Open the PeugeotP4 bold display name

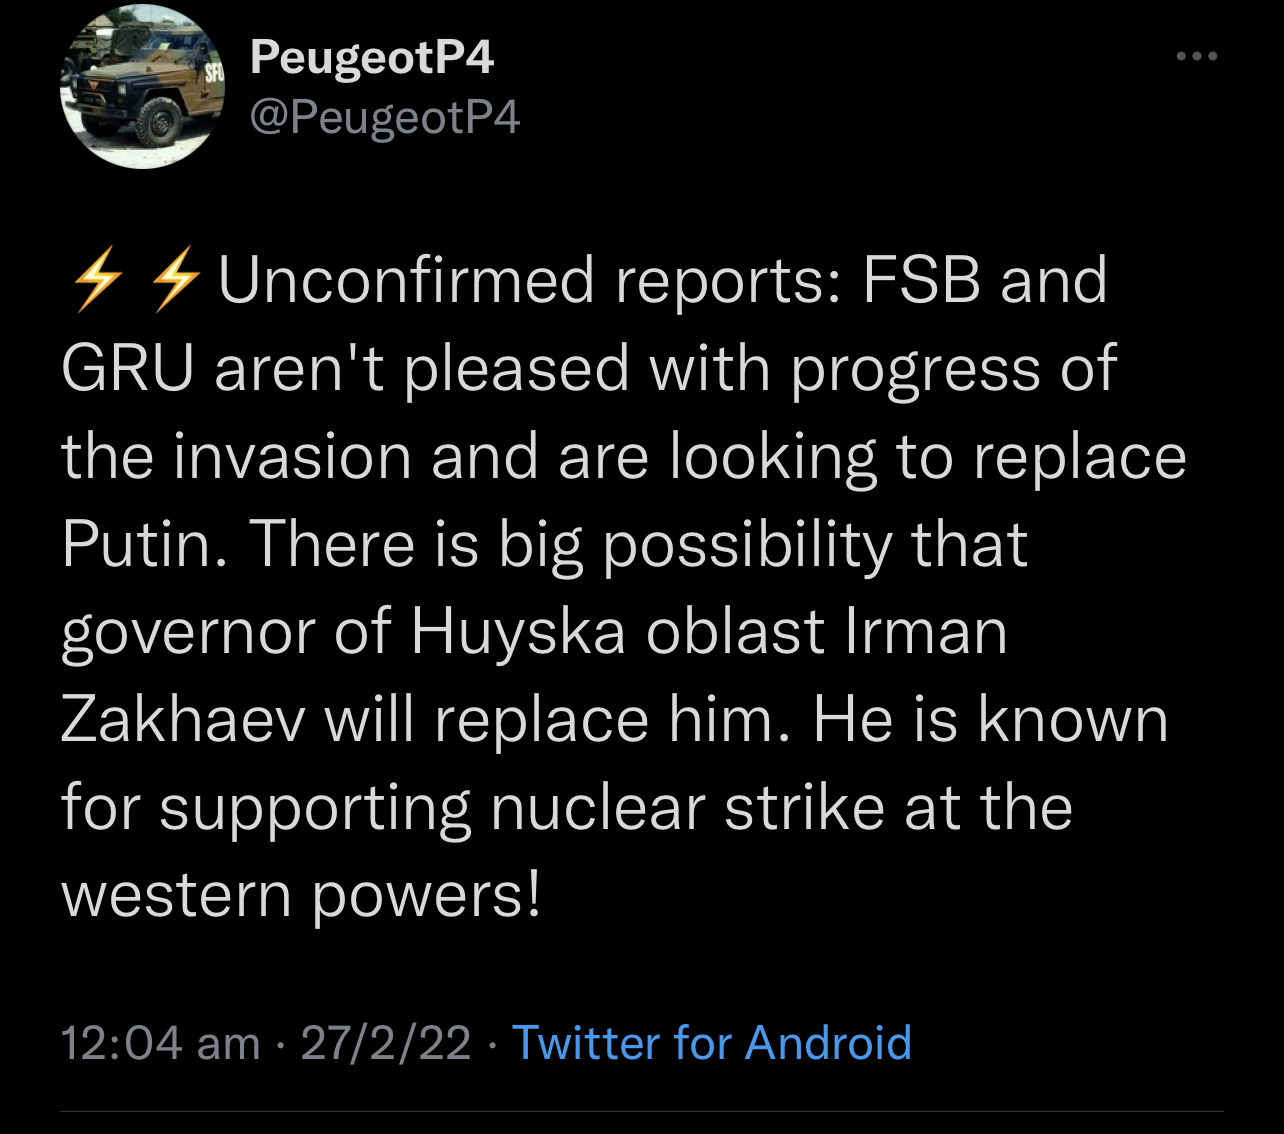click(x=372, y=57)
